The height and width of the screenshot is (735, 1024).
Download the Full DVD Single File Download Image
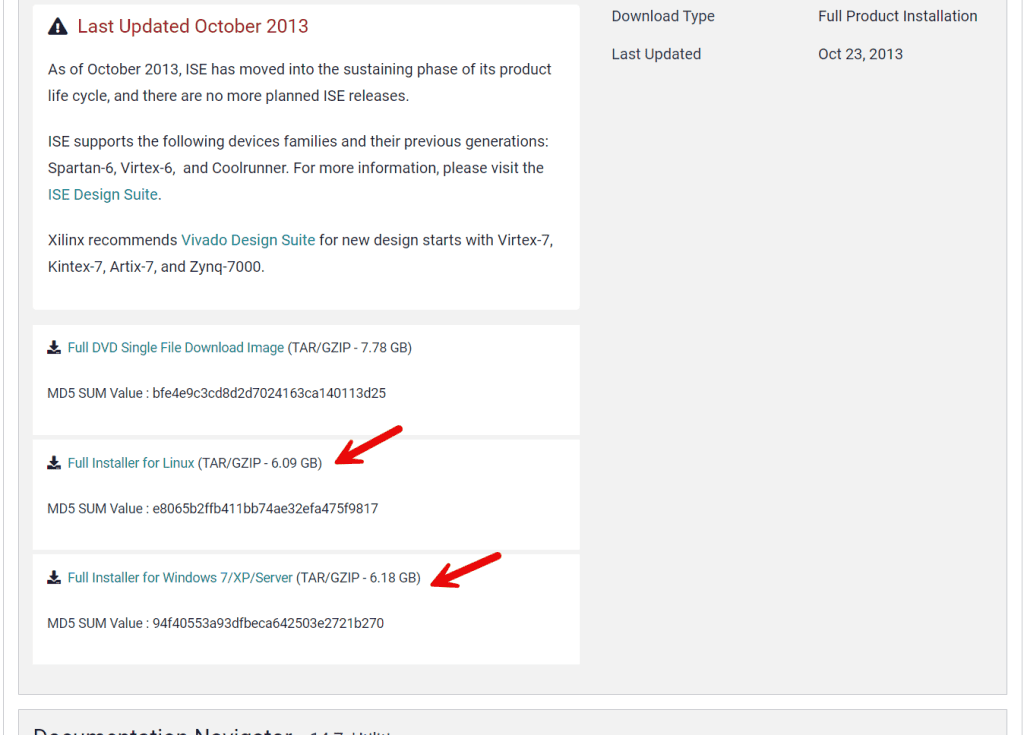(176, 347)
